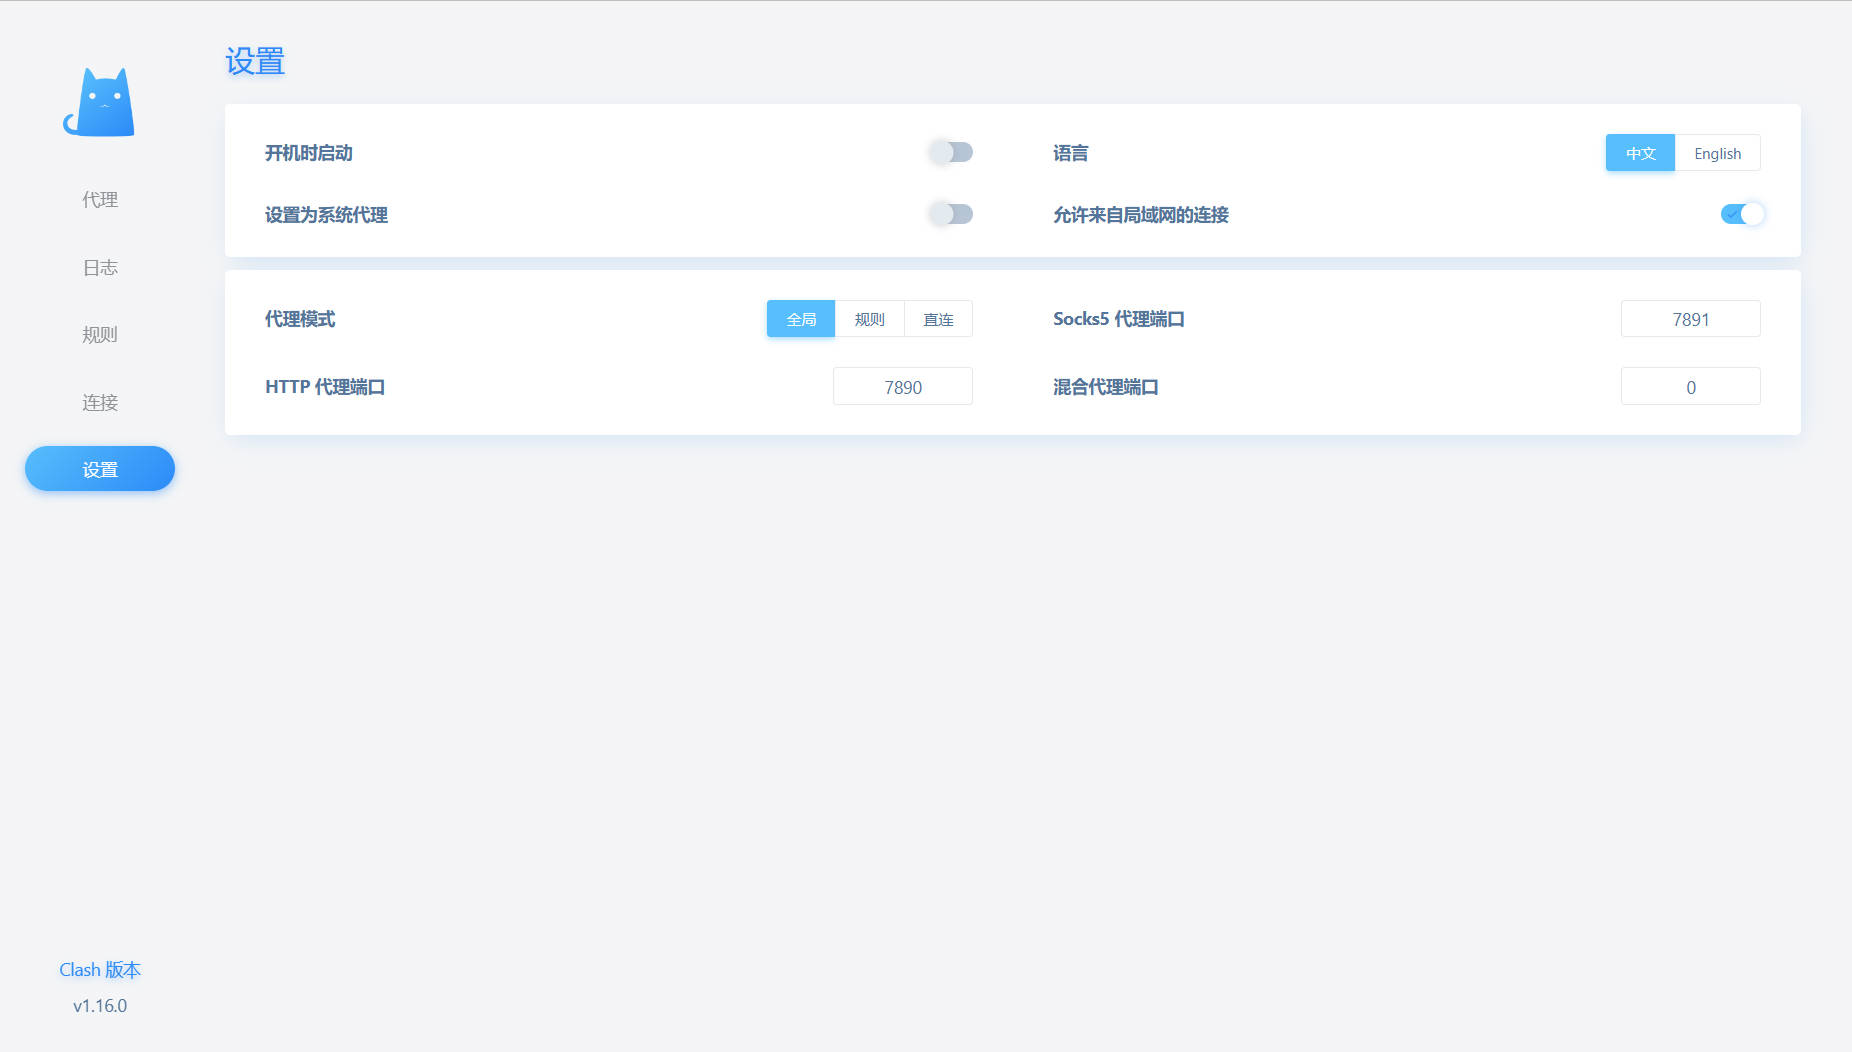Enable the 开机时启动 switch
Image resolution: width=1852 pixels, height=1052 pixels.
pos(950,152)
